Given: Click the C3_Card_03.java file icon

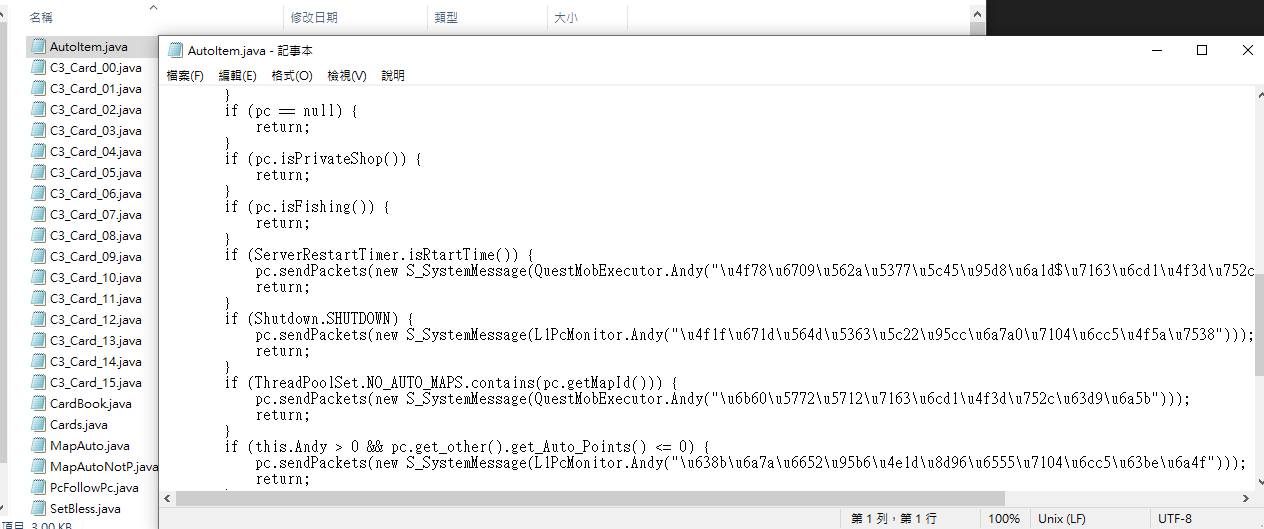Looking at the screenshot, I should click(x=38, y=130).
